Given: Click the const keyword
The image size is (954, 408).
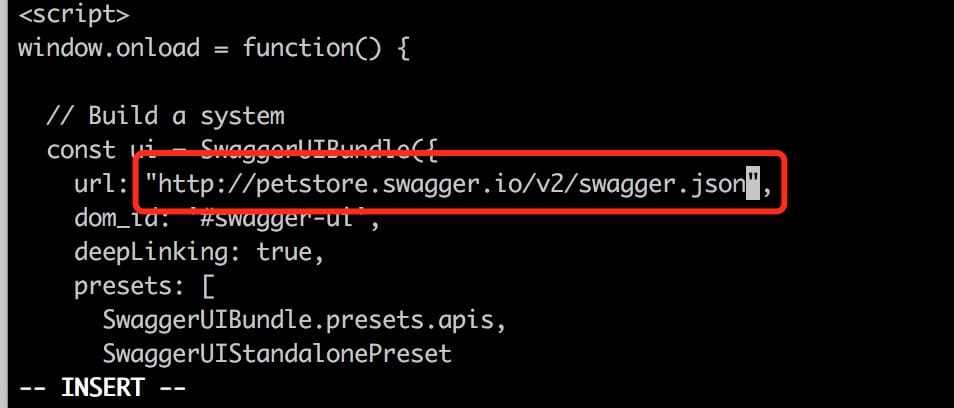Looking at the screenshot, I should tap(81, 150).
